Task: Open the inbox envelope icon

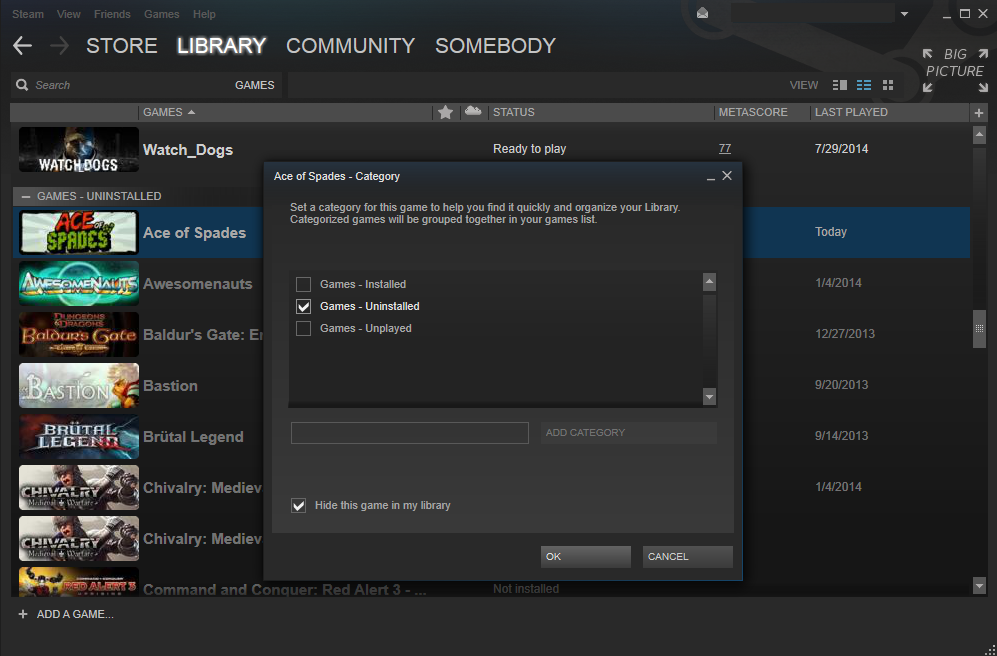Action: tap(703, 13)
